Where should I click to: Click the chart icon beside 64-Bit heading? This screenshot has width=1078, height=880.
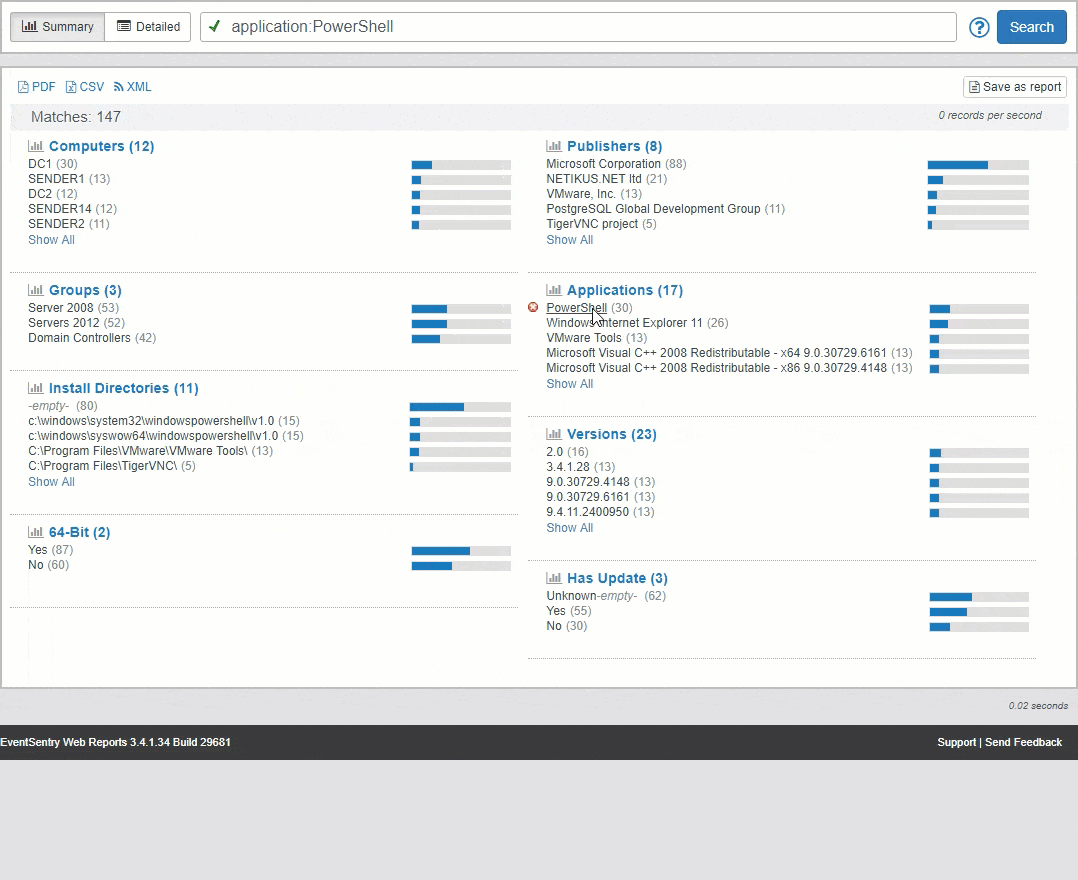point(36,532)
